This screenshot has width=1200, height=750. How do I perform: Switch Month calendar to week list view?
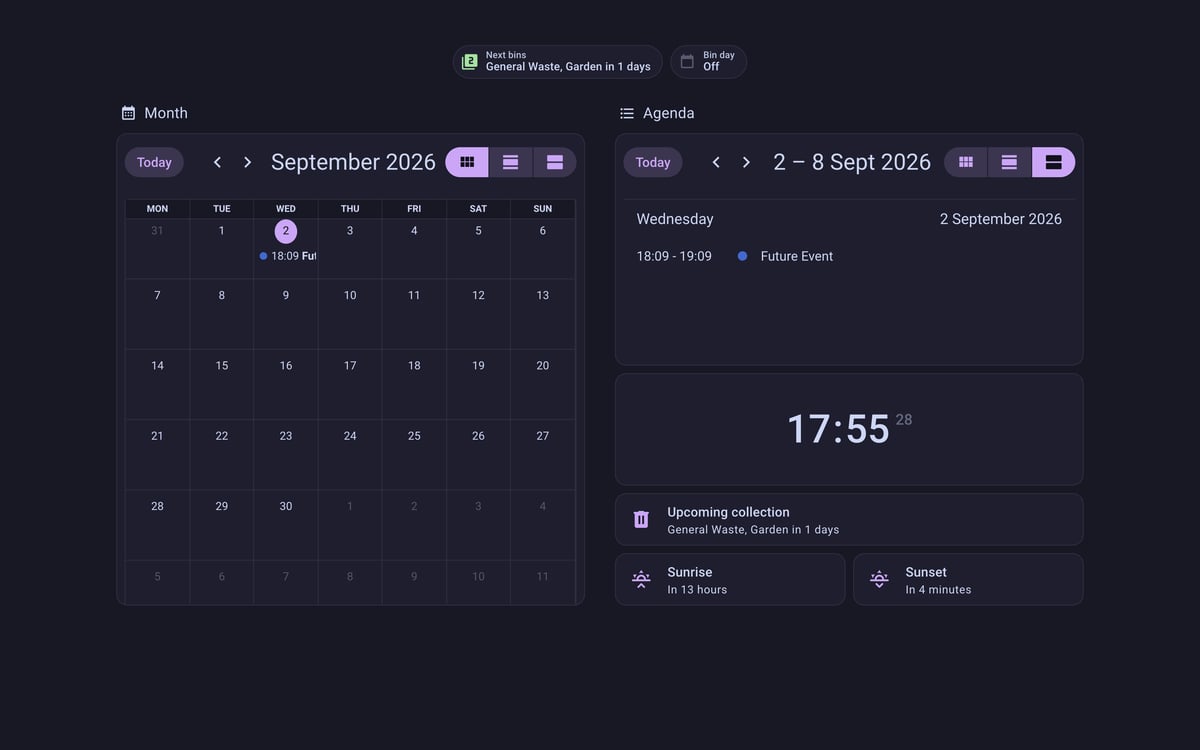pos(511,162)
